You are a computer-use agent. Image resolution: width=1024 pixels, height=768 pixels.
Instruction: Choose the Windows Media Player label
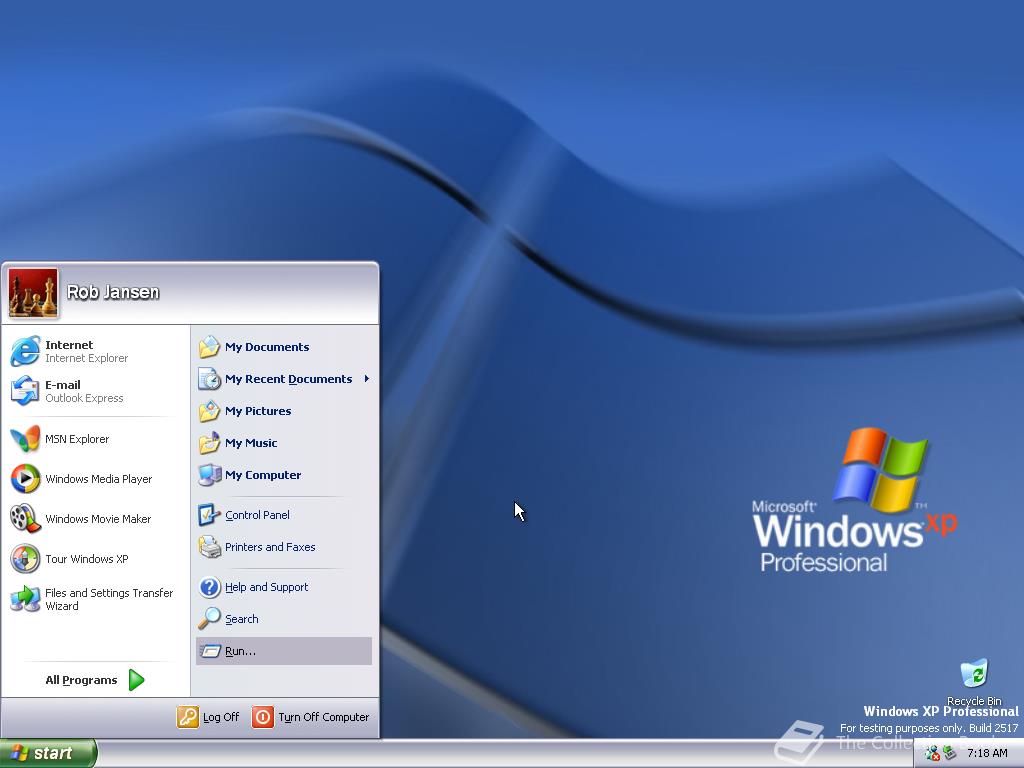99,479
